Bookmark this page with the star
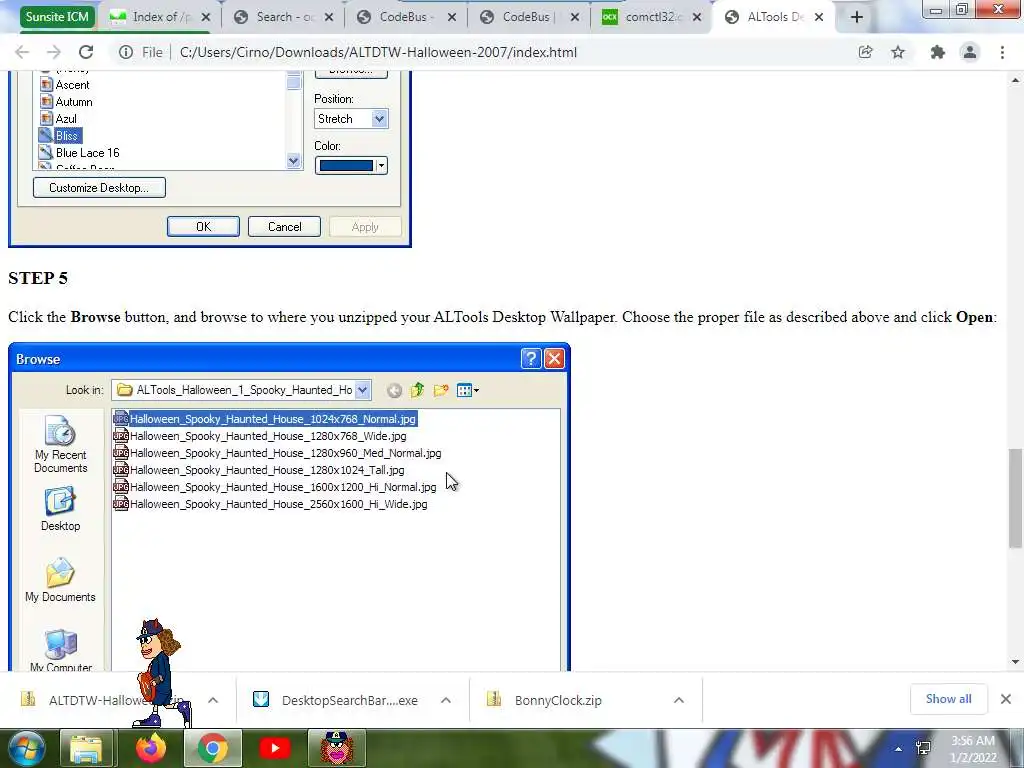 click(898, 52)
